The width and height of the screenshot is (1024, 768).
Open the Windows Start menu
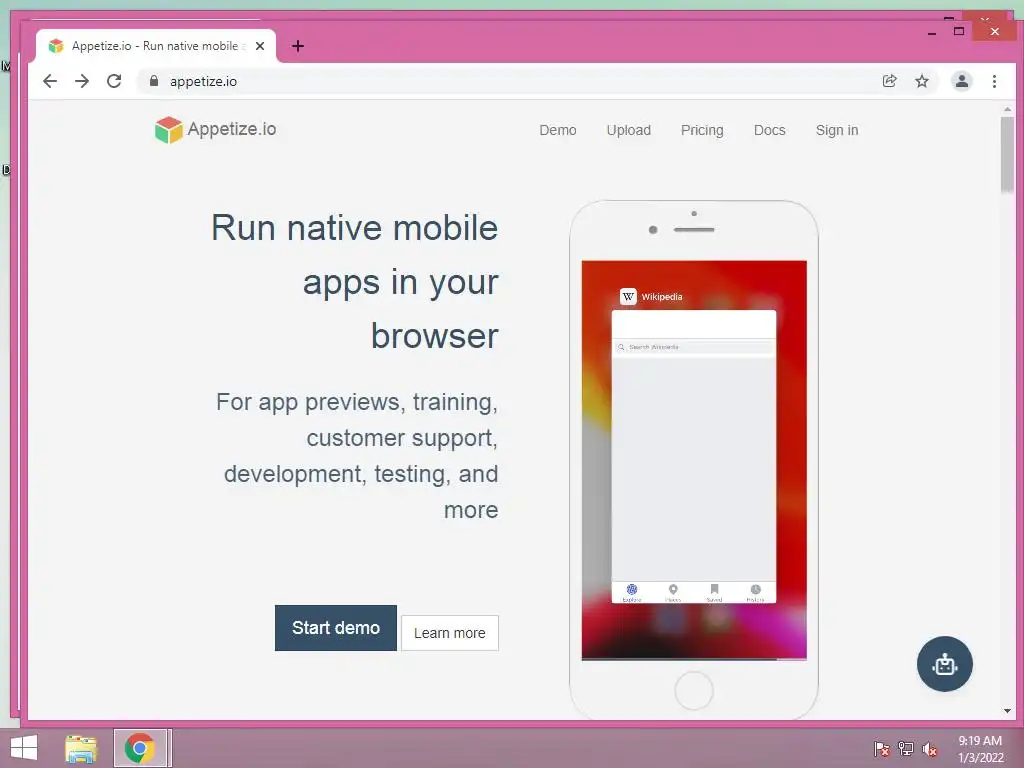tap(24, 748)
